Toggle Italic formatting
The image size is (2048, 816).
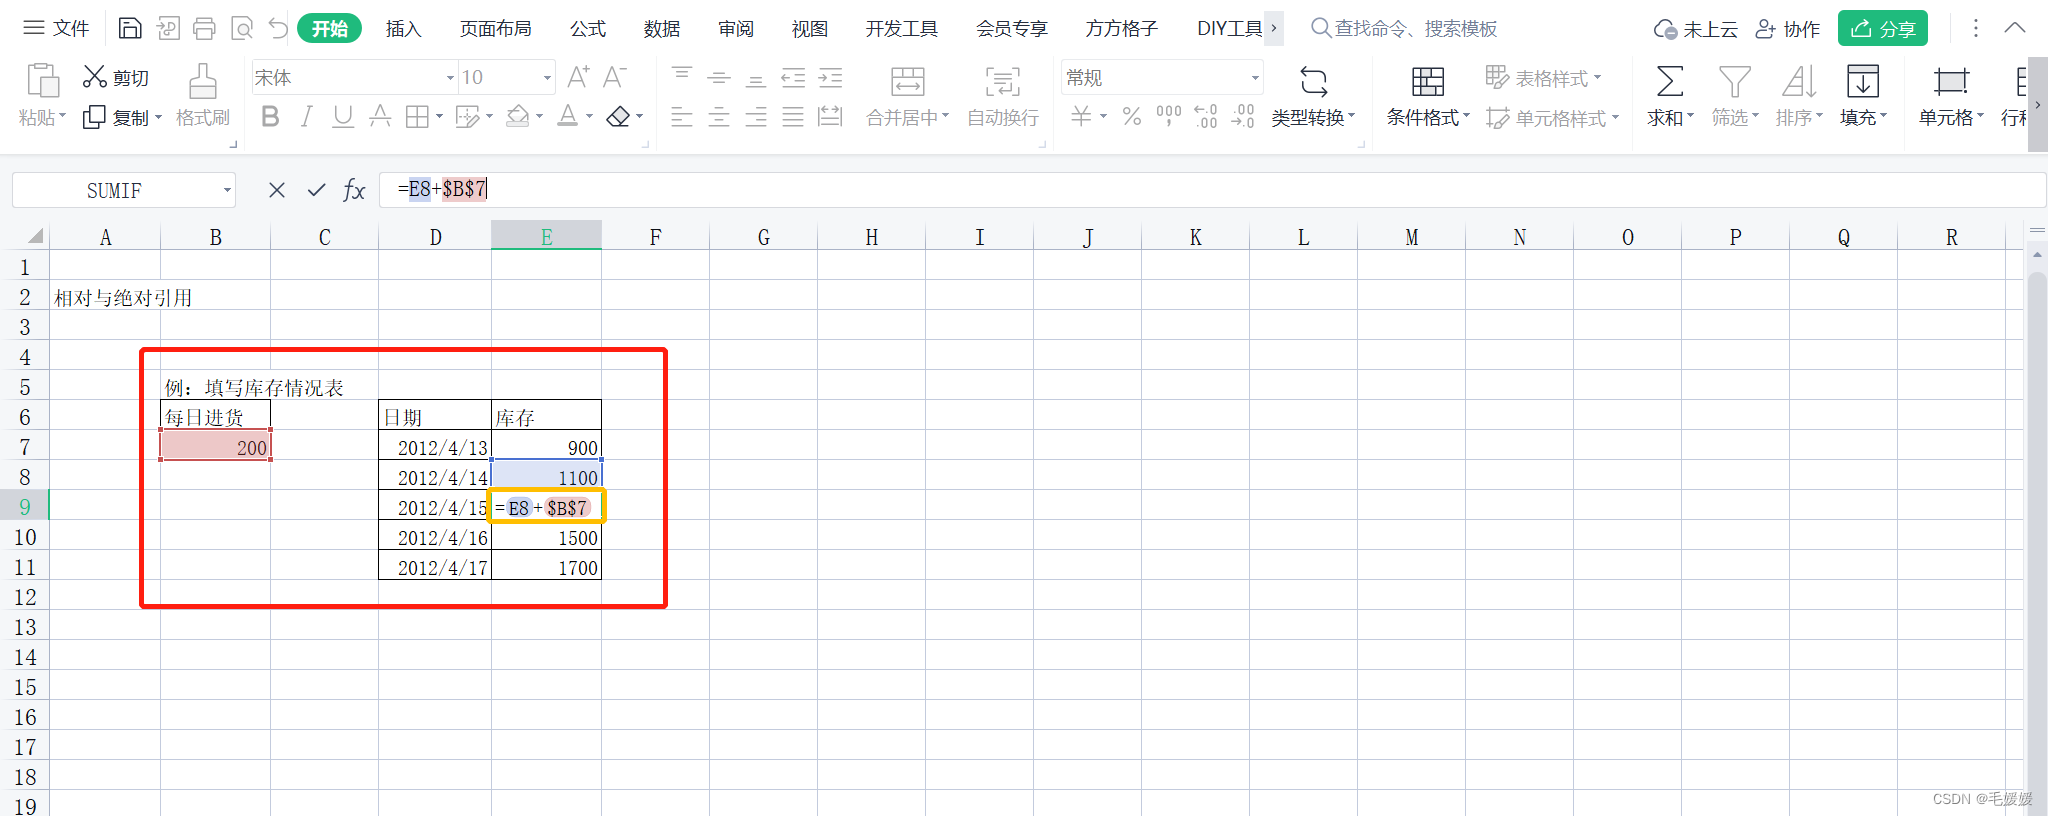pyautogui.click(x=307, y=117)
